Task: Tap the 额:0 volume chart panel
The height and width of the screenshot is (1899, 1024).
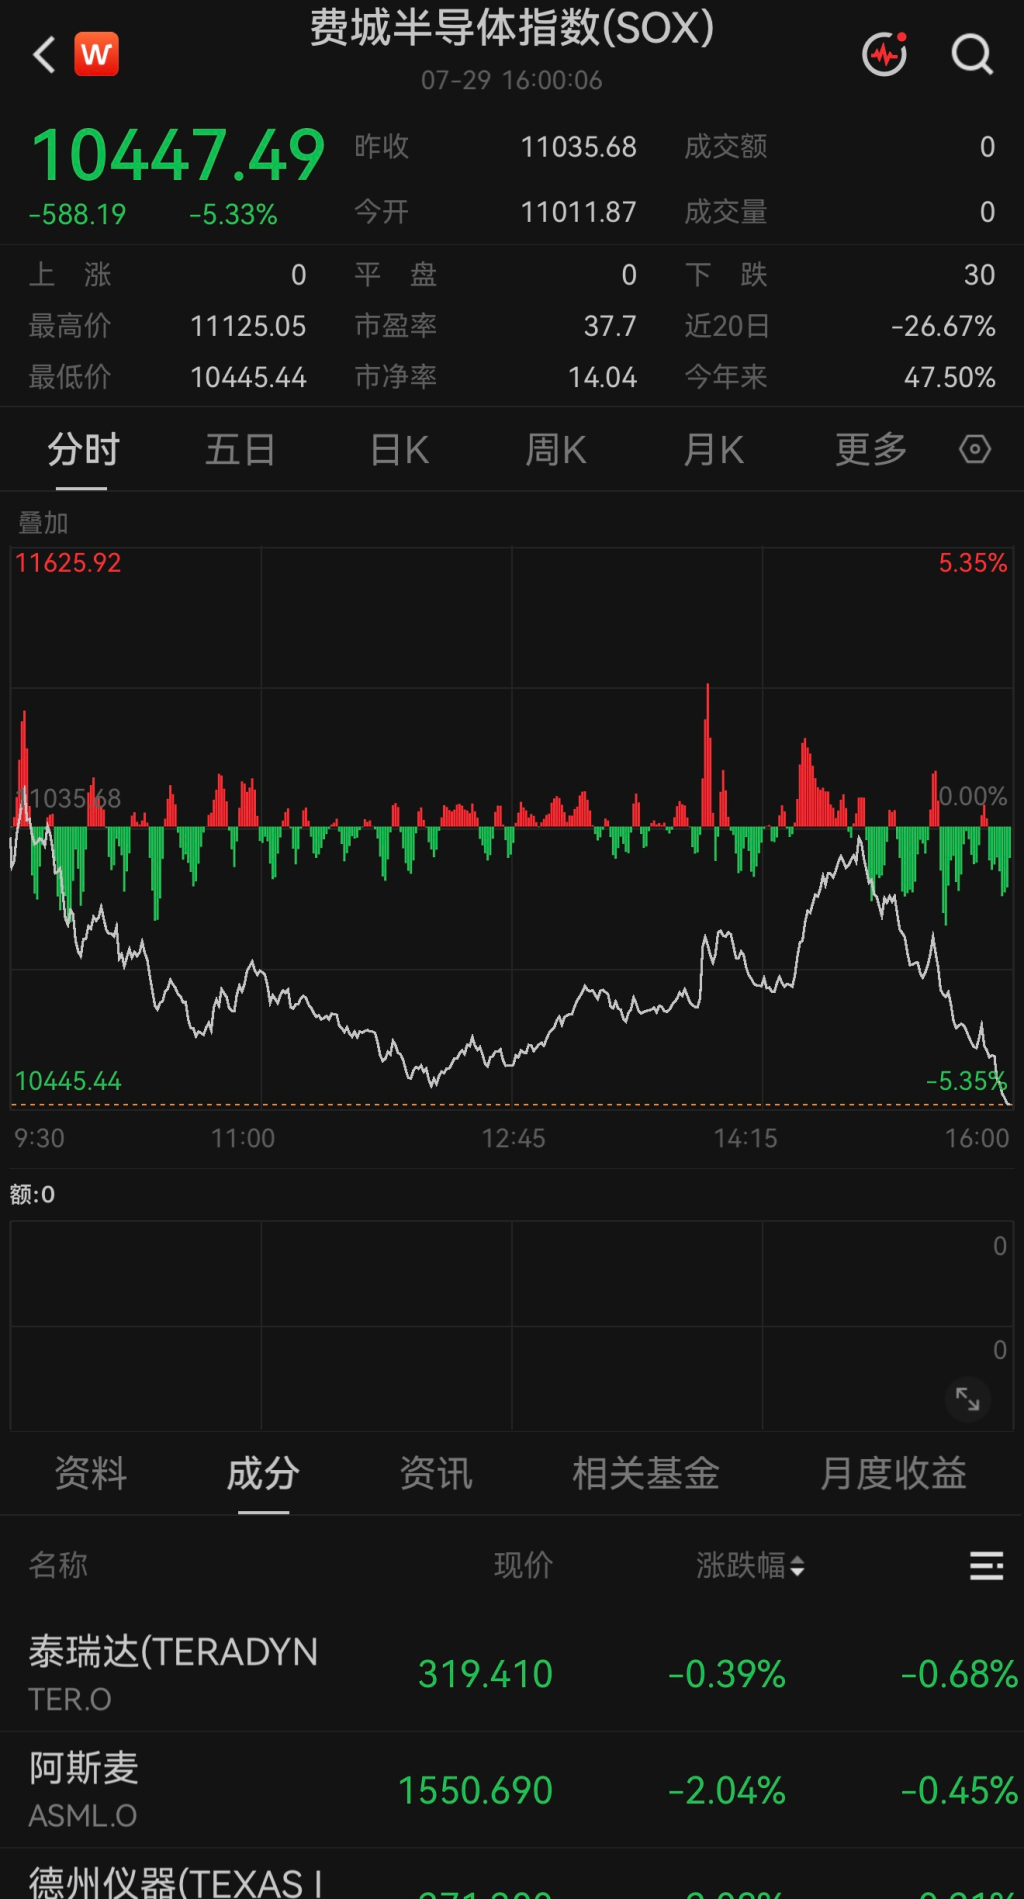Action: [x=512, y=1325]
